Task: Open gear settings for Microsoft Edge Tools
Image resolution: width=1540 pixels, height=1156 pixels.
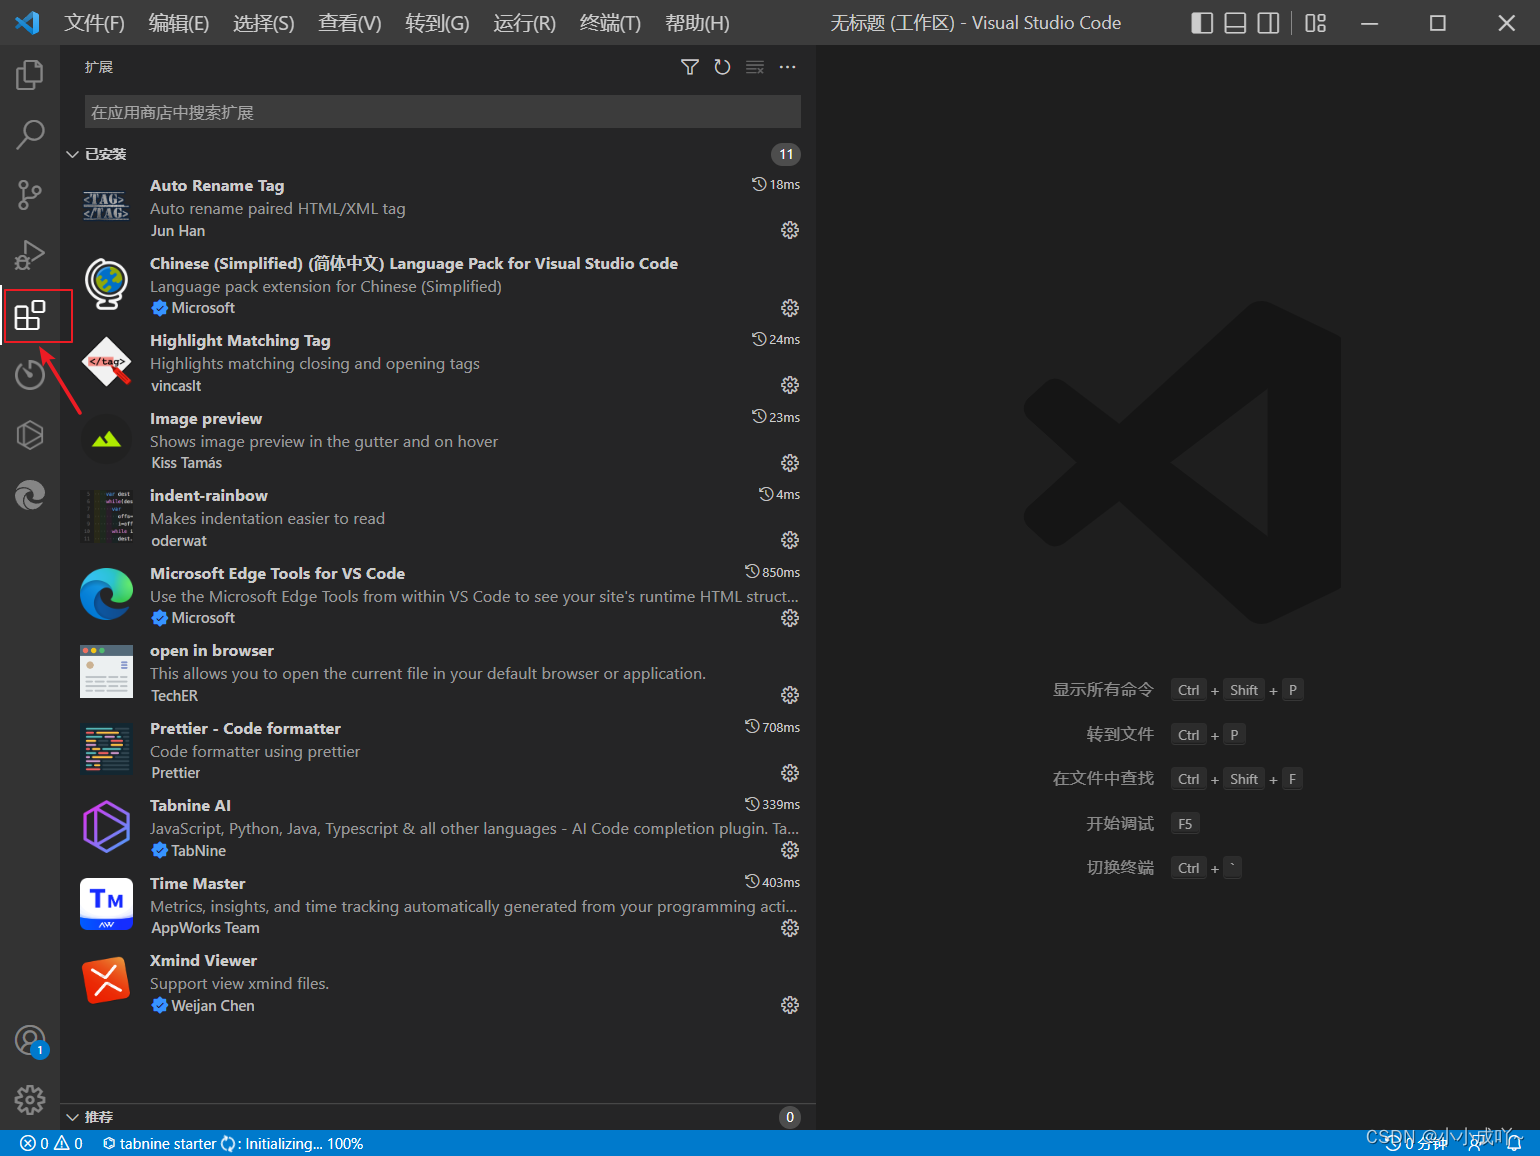Action: [x=790, y=618]
